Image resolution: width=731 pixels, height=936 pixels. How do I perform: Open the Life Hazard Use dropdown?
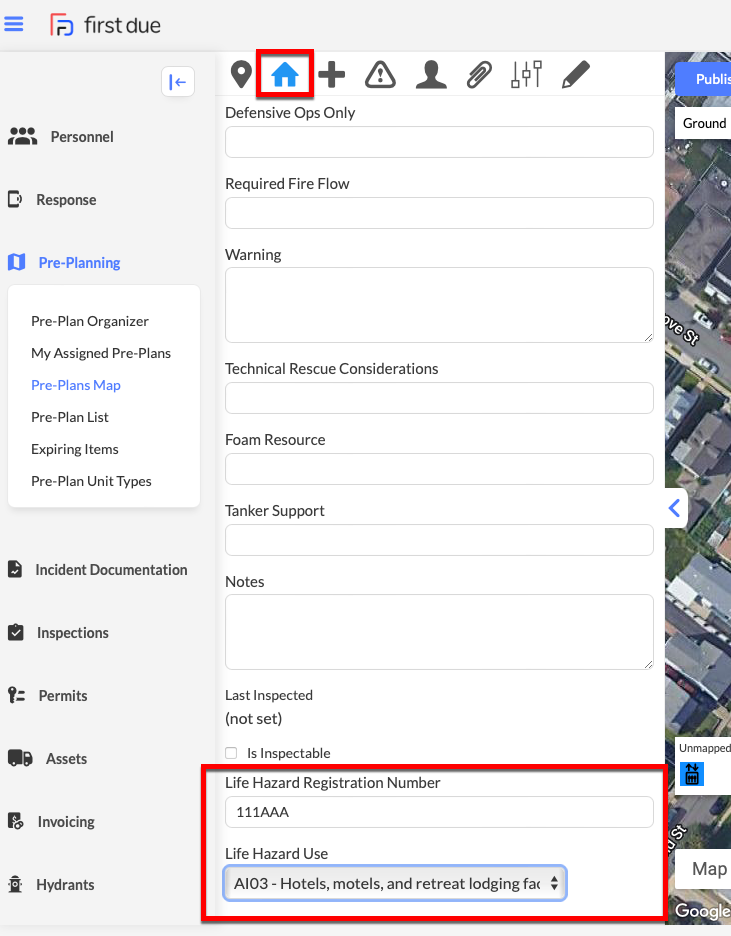(x=395, y=883)
